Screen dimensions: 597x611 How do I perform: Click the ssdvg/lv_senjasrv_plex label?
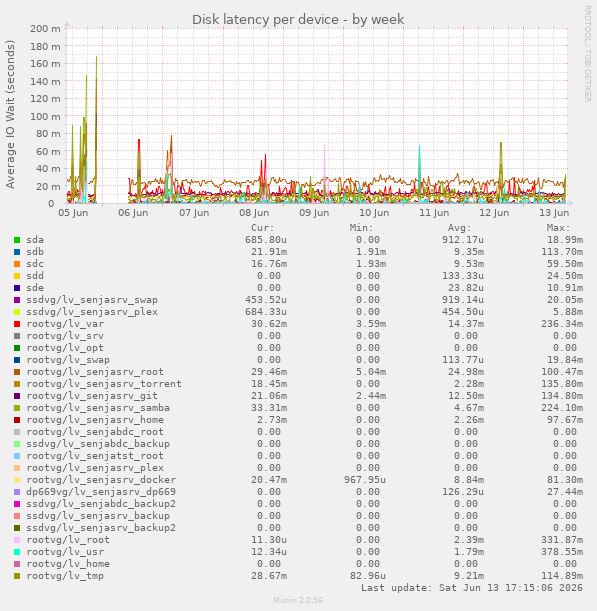(x=92, y=312)
